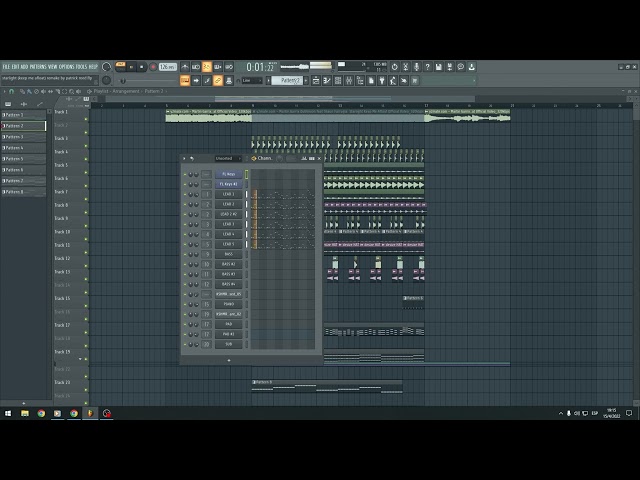Toggle Pattern/Song mode switch
The width and height of the screenshot is (640, 480).
tap(120, 67)
